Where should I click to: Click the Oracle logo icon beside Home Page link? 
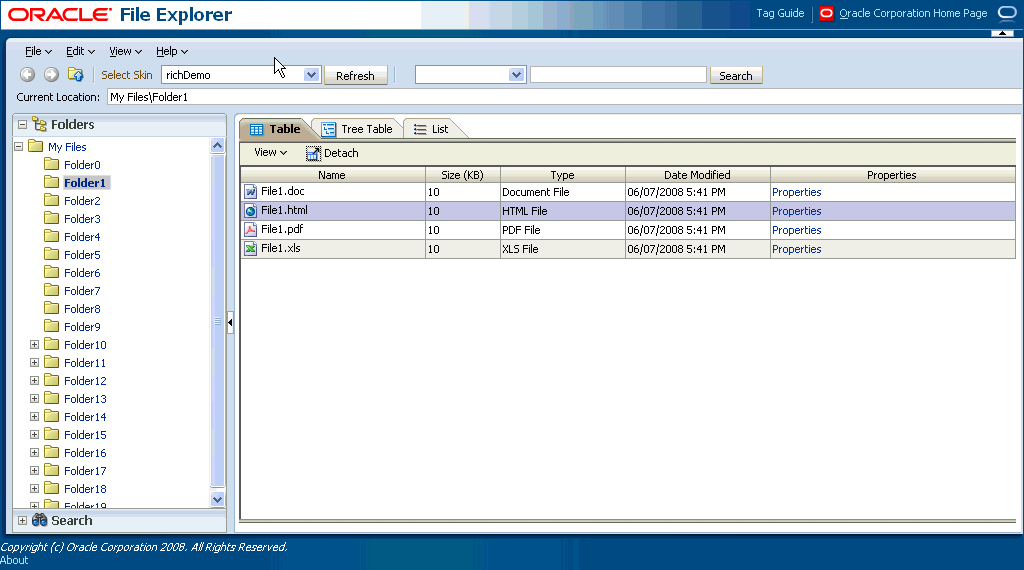[x=826, y=14]
